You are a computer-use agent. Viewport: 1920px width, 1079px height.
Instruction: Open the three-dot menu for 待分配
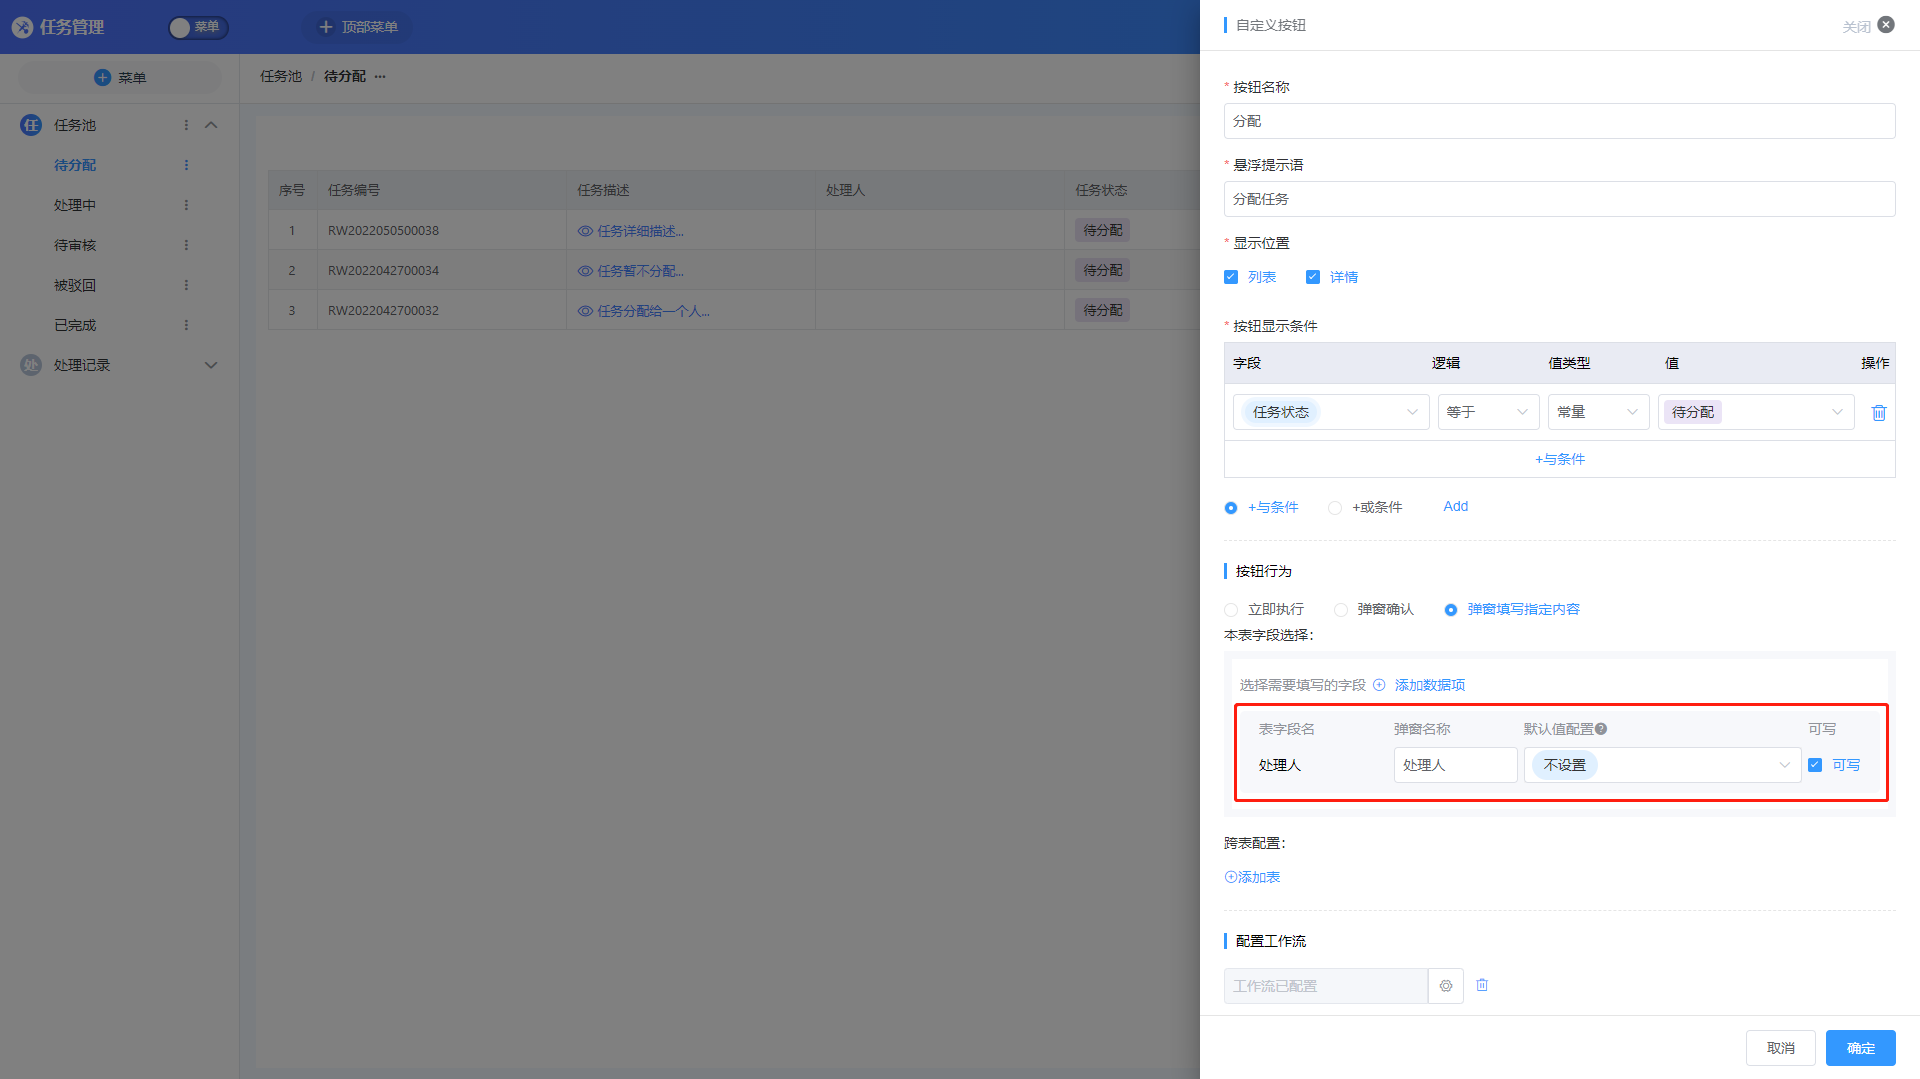pyautogui.click(x=186, y=165)
